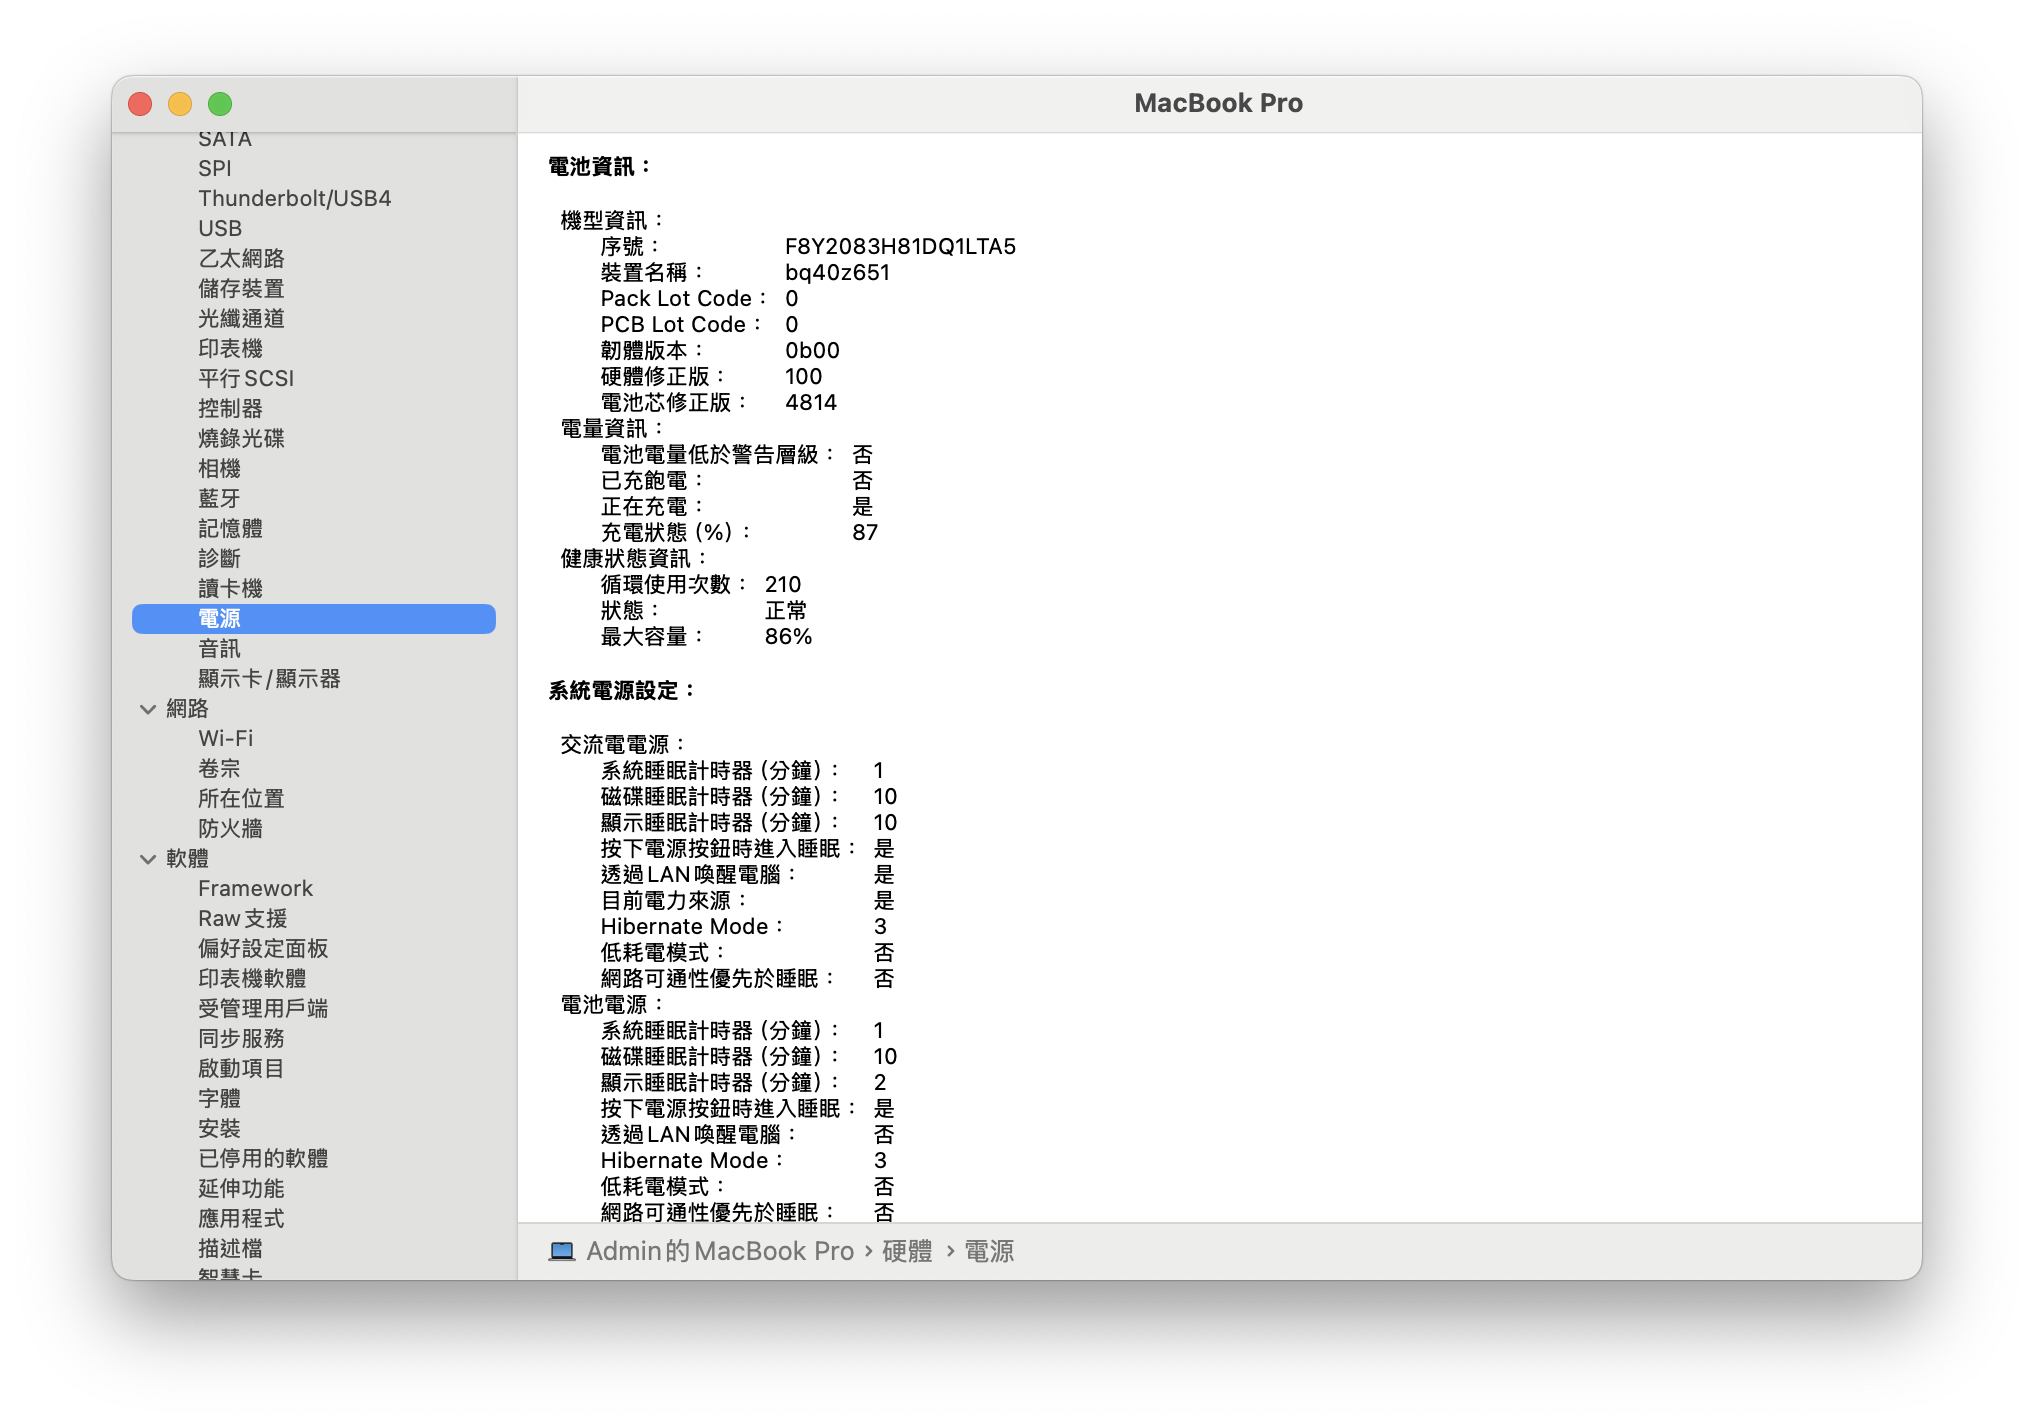Select 儲存裝置 in sidebar
The image size is (2034, 1428).
[241, 288]
